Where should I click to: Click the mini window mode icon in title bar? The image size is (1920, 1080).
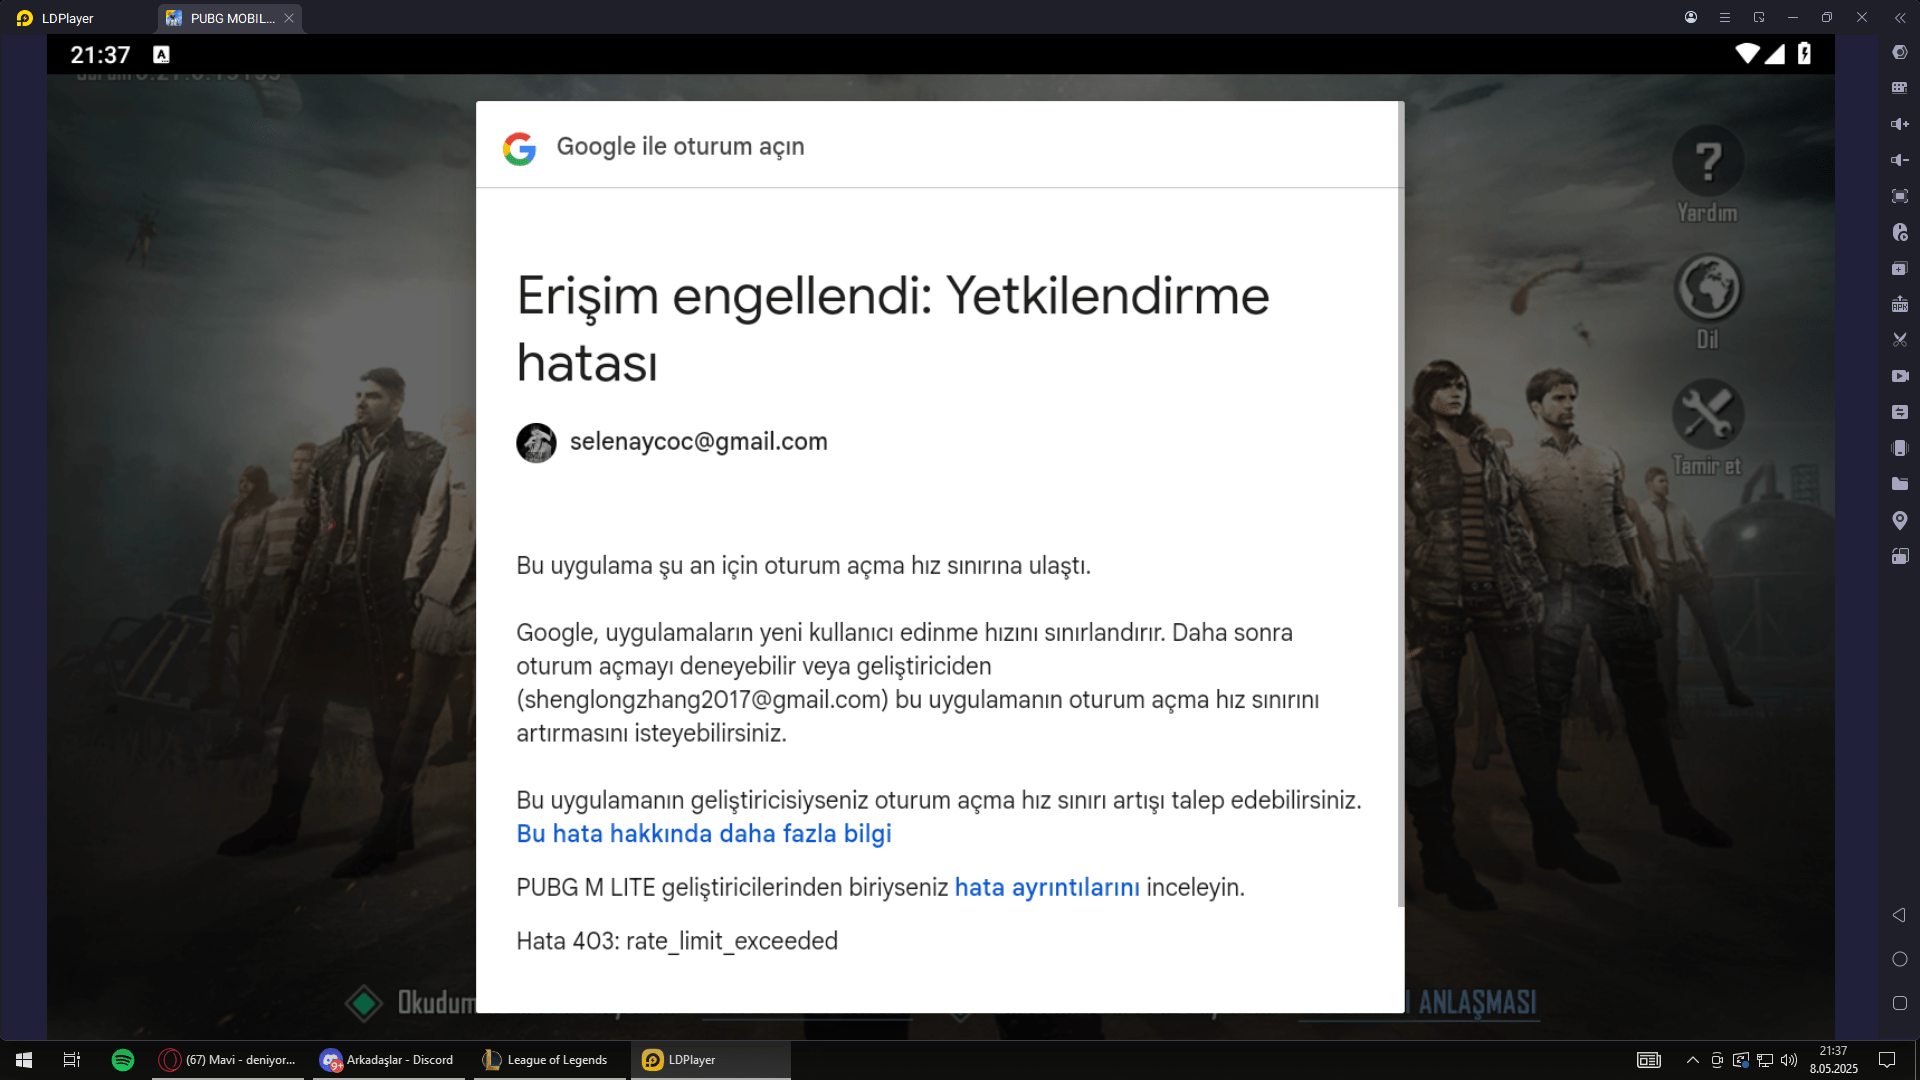pyautogui.click(x=1759, y=17)
